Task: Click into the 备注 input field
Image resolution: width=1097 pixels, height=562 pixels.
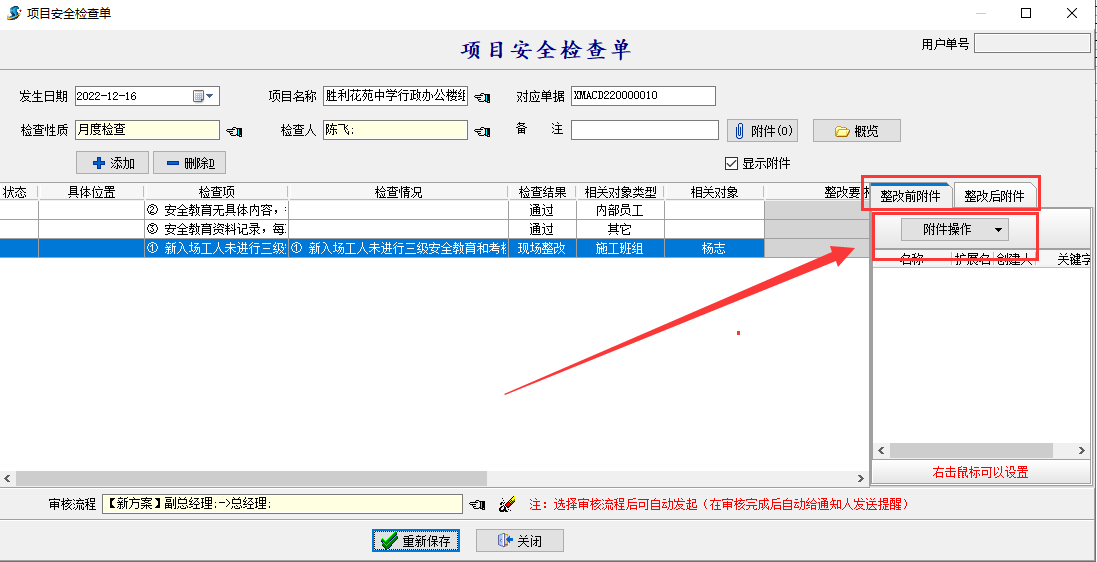Action: click(644, 130)
